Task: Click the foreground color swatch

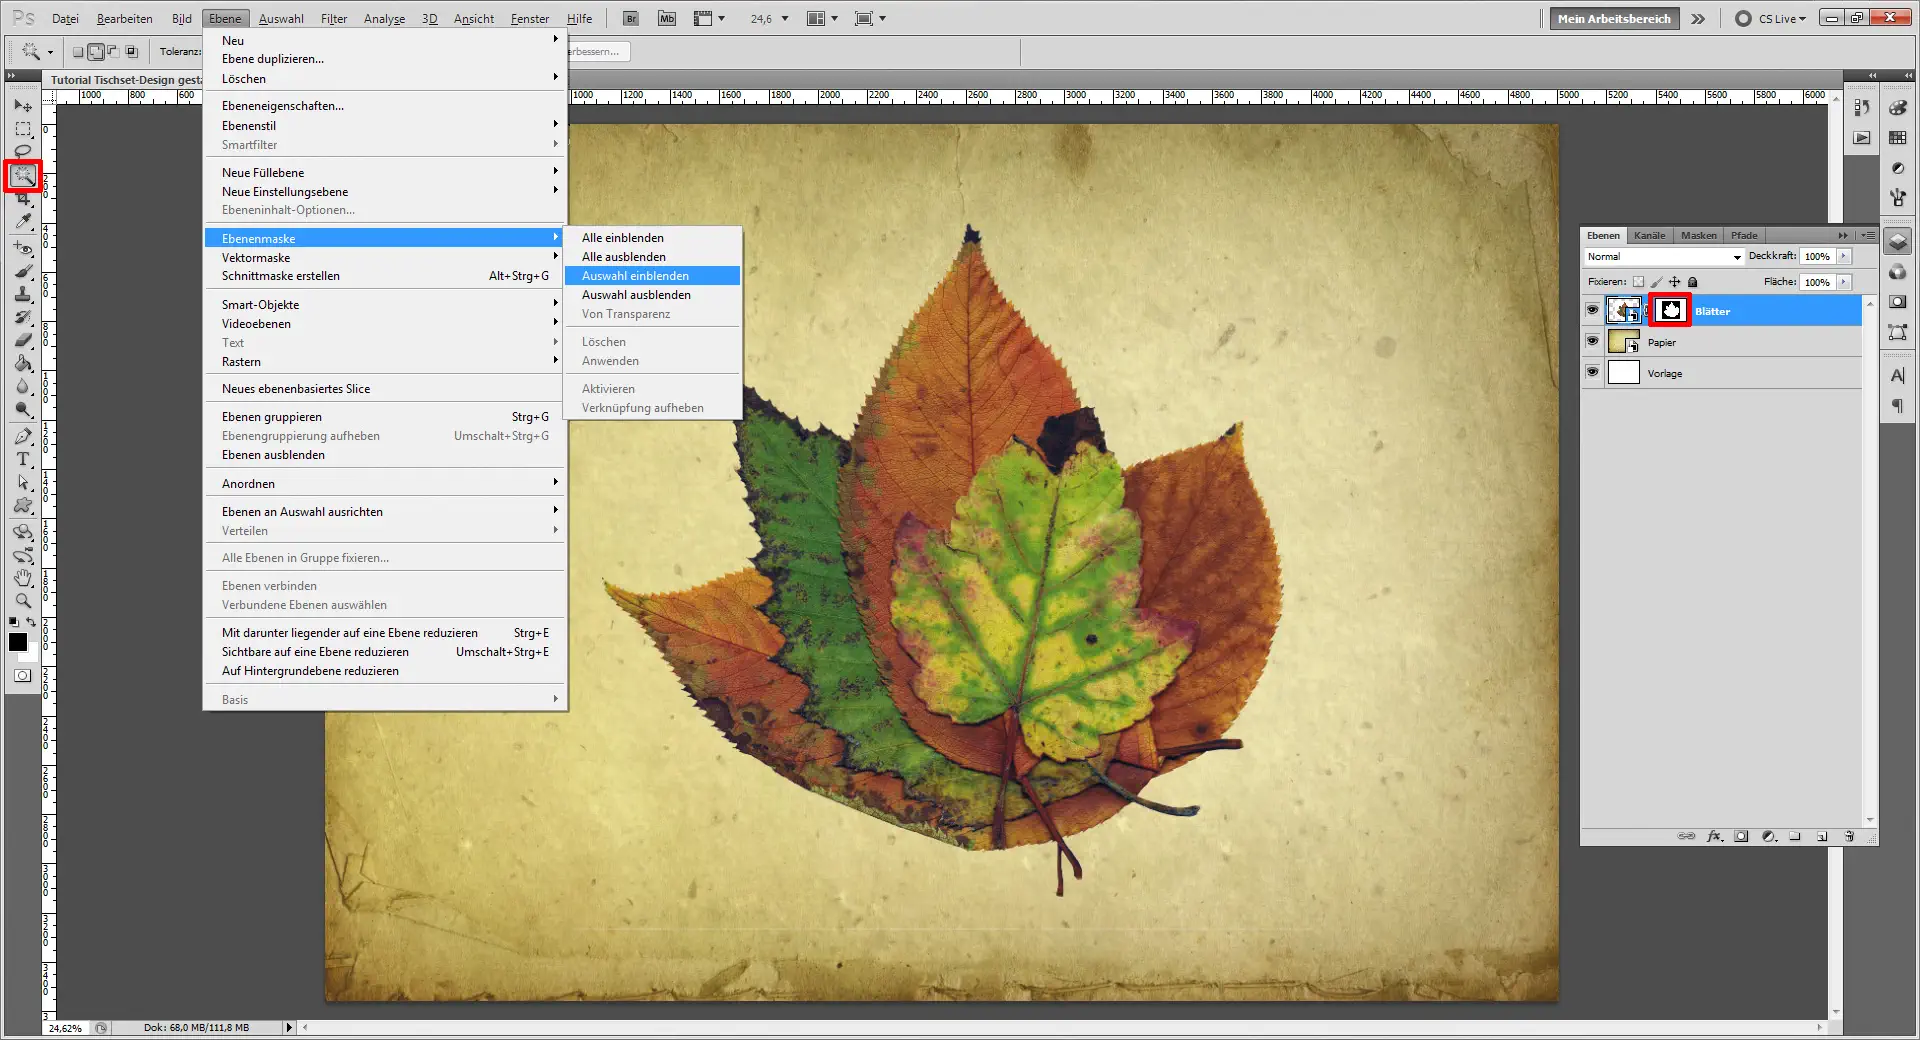Action: point(18,643)
